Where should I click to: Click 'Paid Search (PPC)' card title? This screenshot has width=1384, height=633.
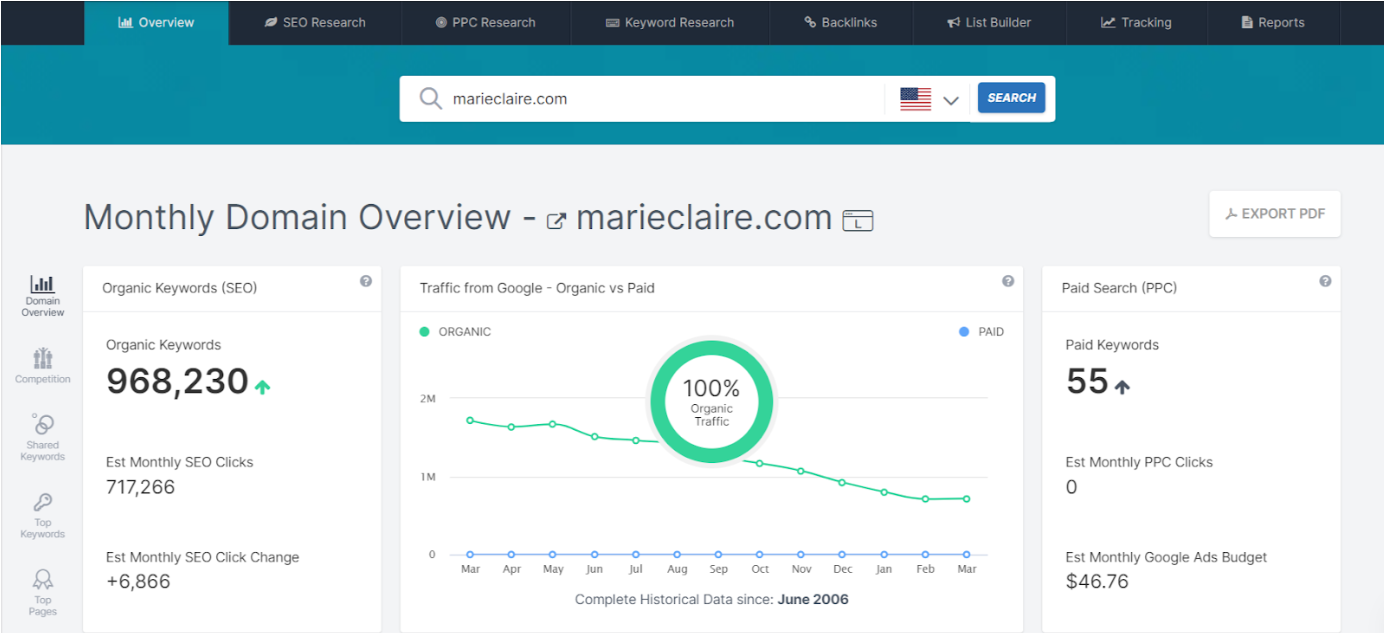click(1119, 287)
